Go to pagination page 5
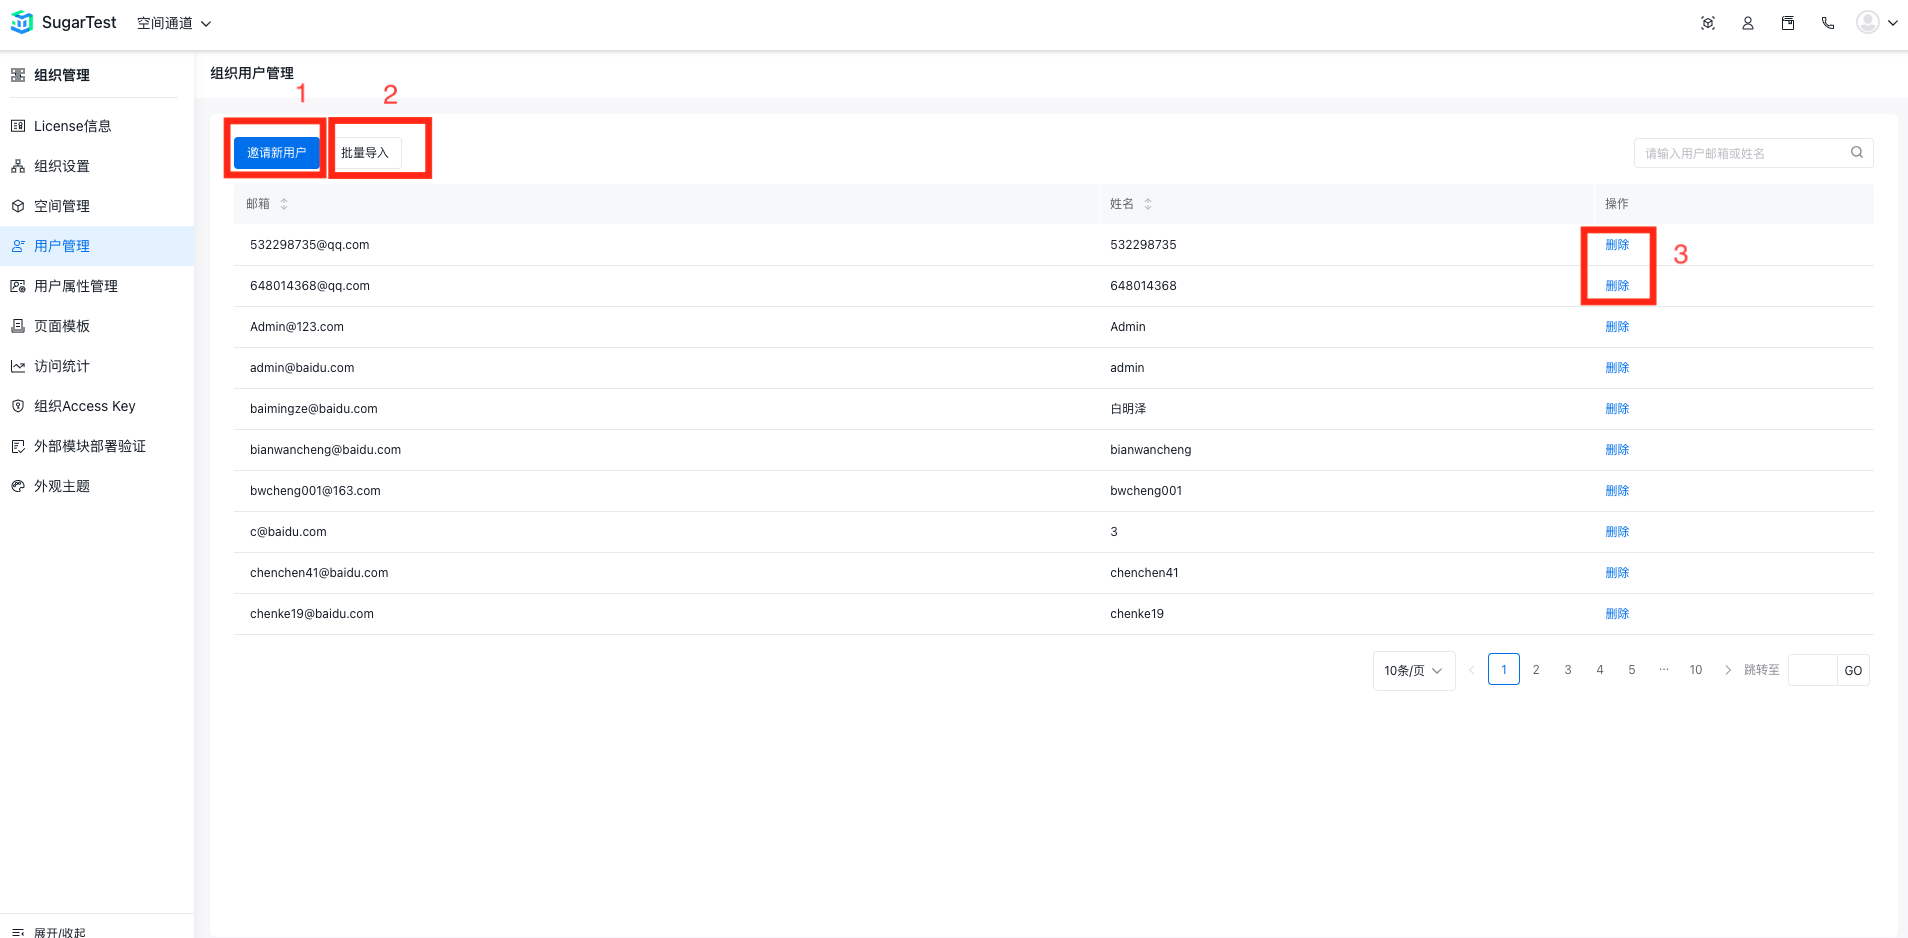1908x938 pixels. click(x=1632, y=669)
